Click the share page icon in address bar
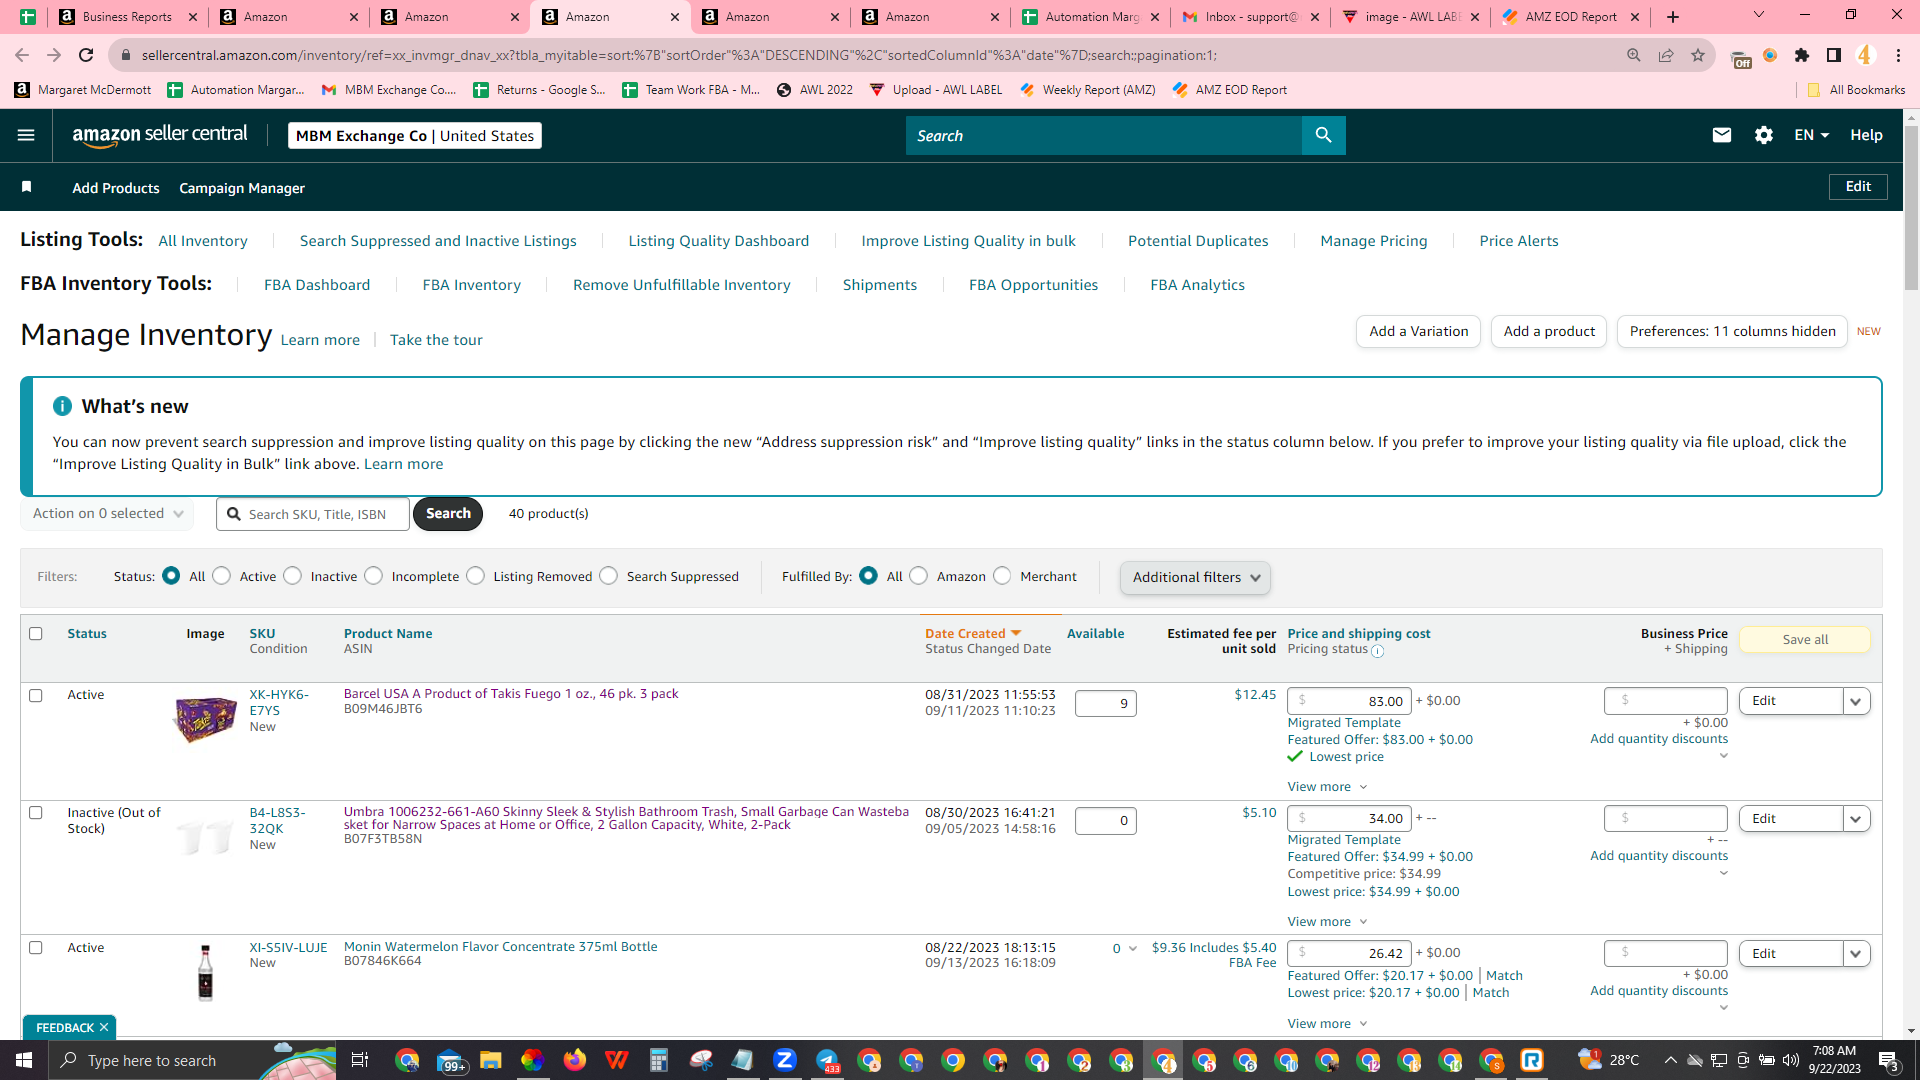This screenshot has height=1080, width=1920. 1666,55
